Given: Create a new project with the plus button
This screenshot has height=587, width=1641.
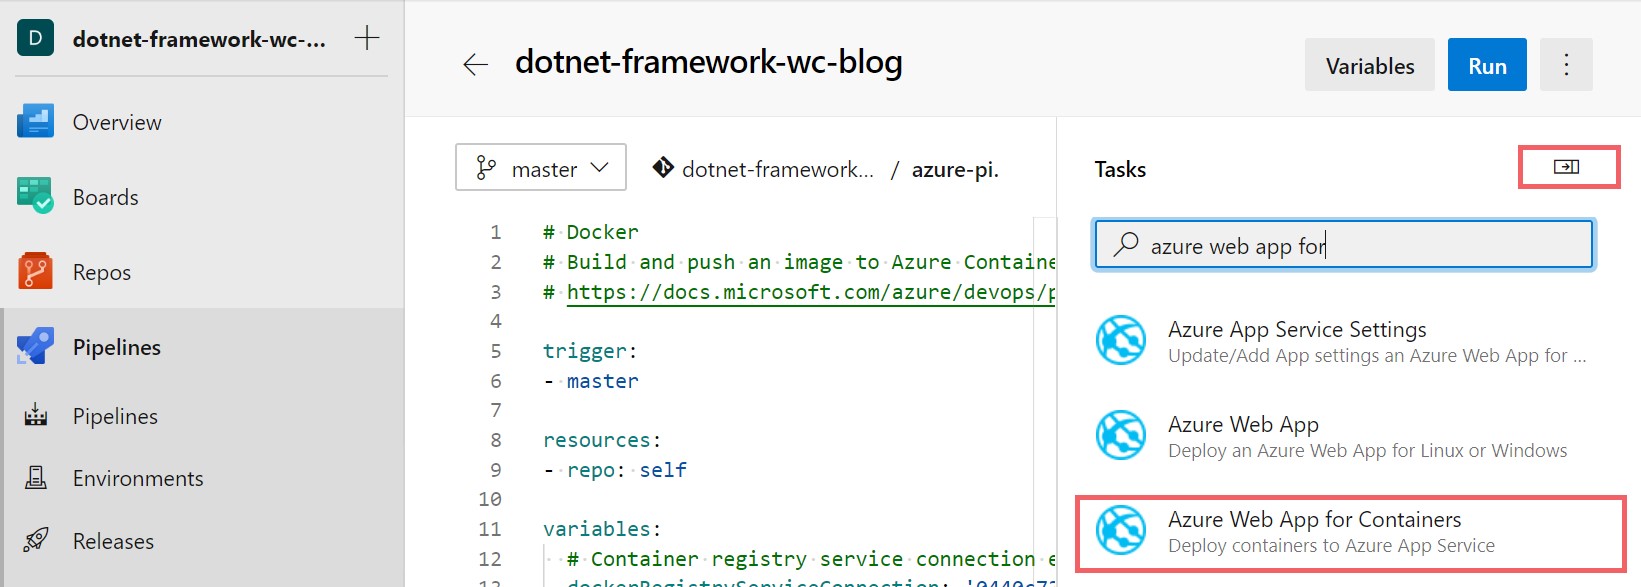Looking at the screenshot, I should tap(367, 36).
